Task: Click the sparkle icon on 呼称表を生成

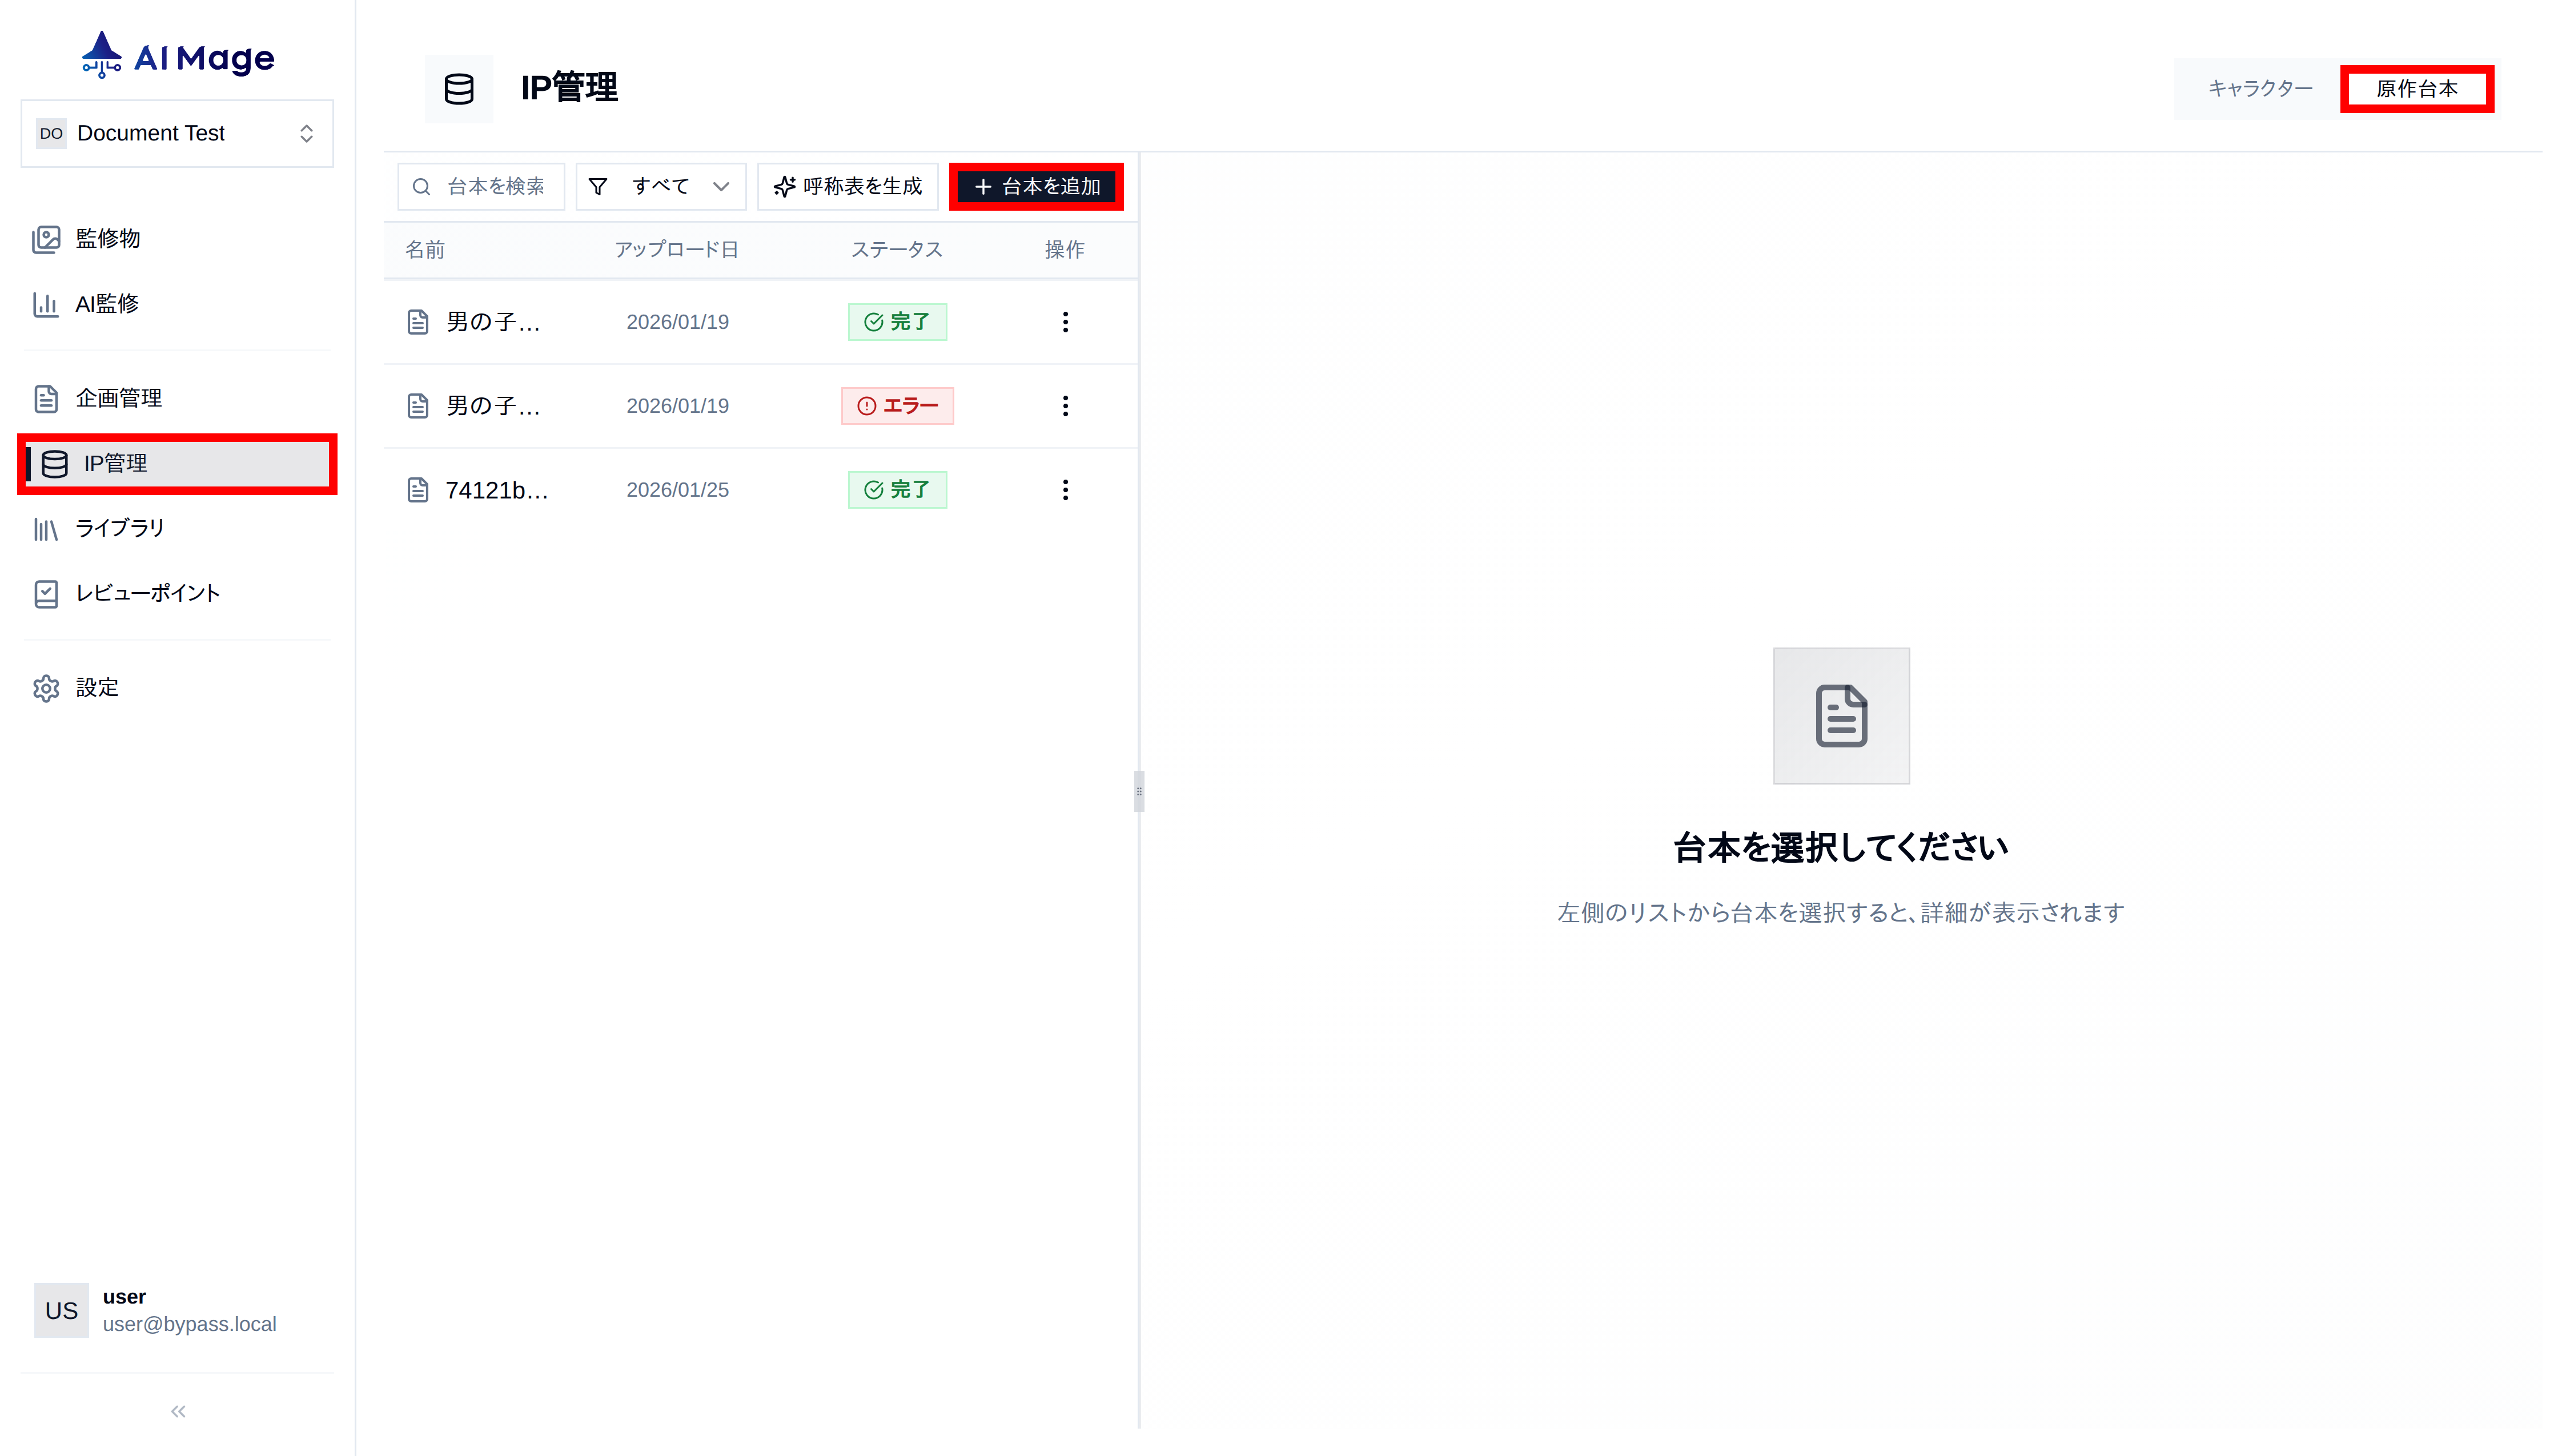Action: tap(784, 186)
